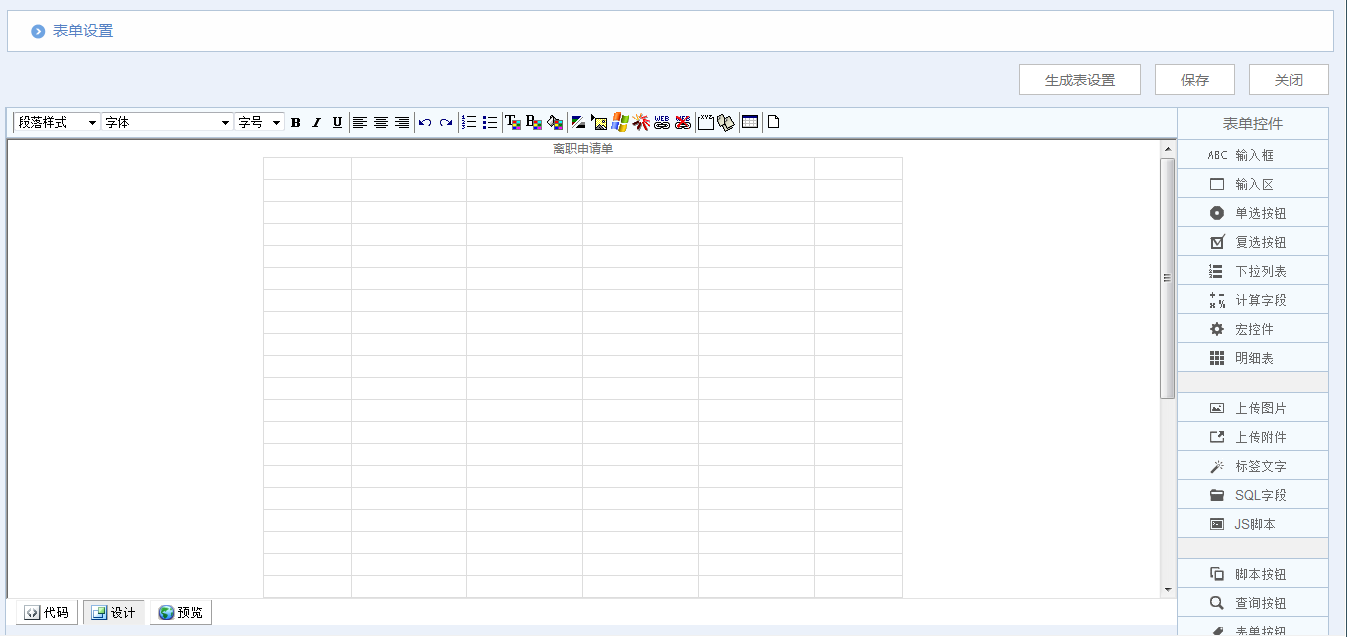Center align the text
The width and height of the screenshot is (1347, 637).
[x=381, y=123]
